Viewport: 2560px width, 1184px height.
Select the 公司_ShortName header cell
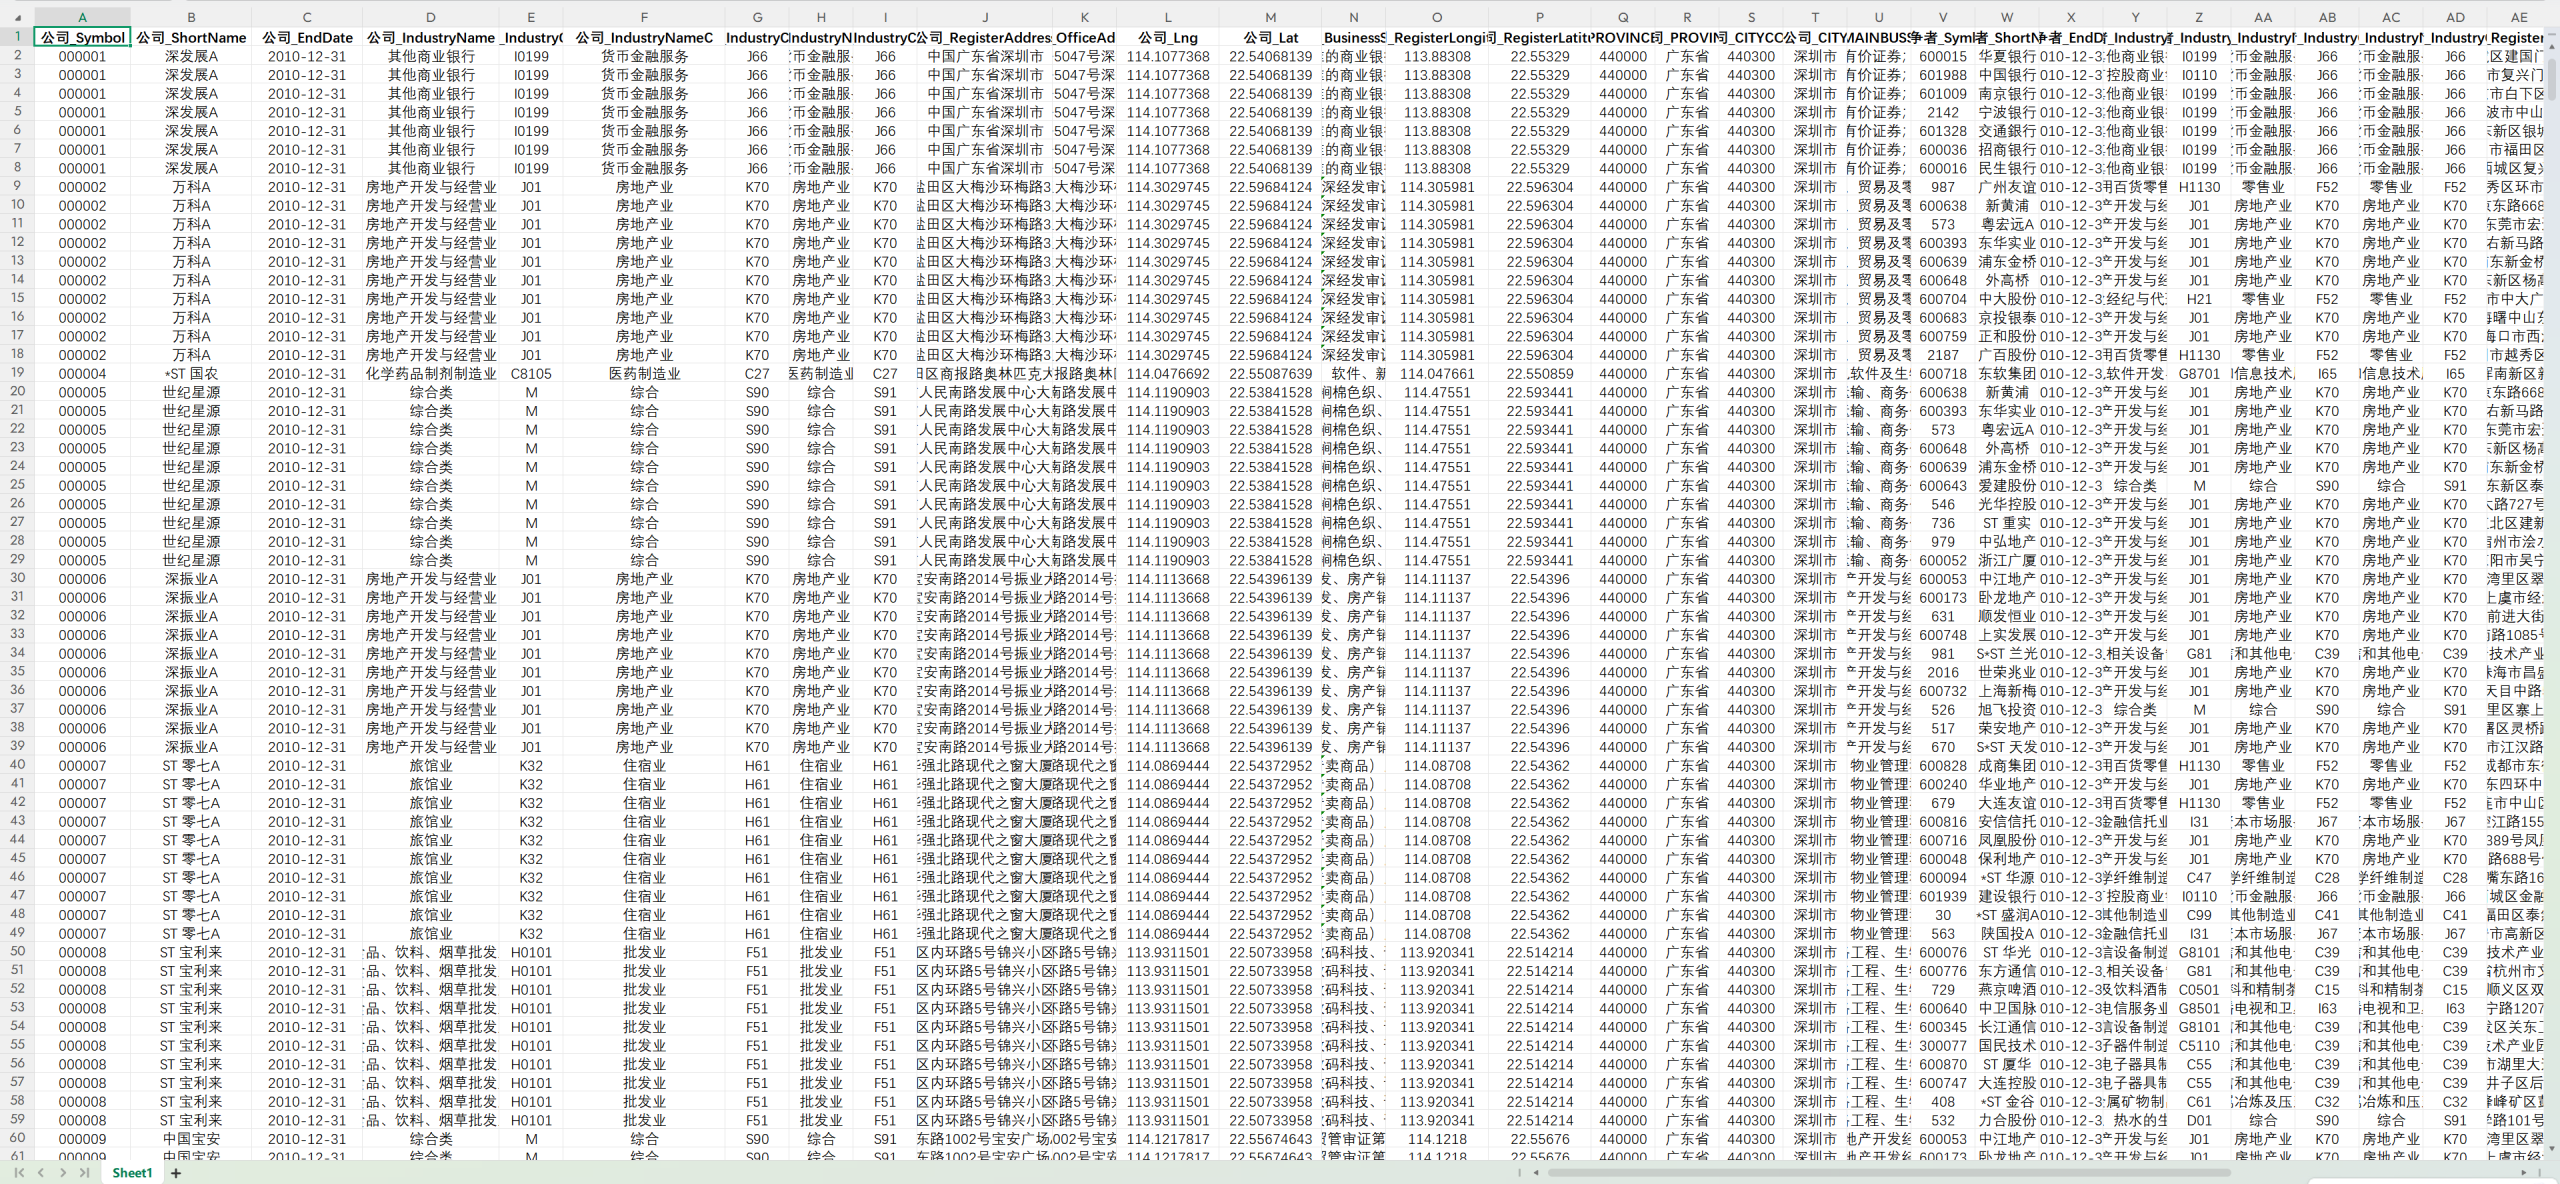pyautogui.click(x=191, y=37)
